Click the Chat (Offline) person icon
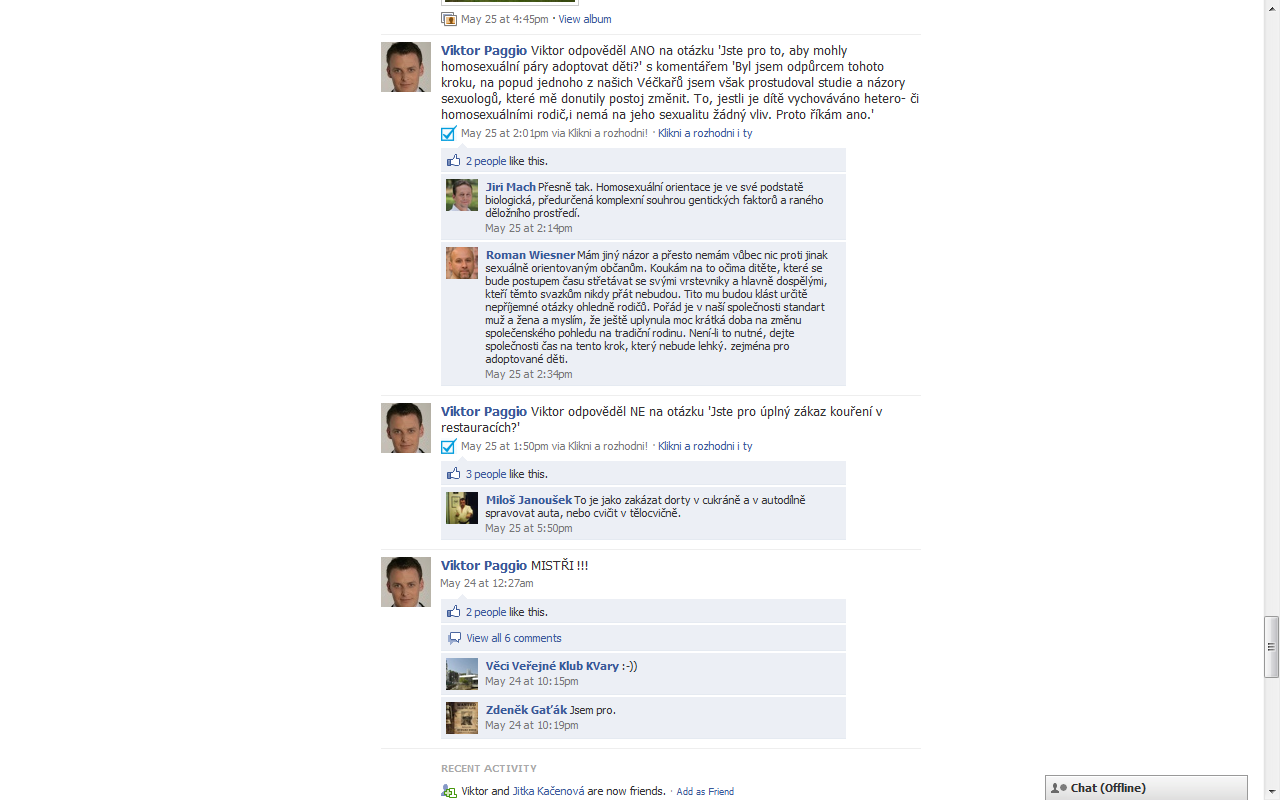1280x800 pixels. 1058,788
